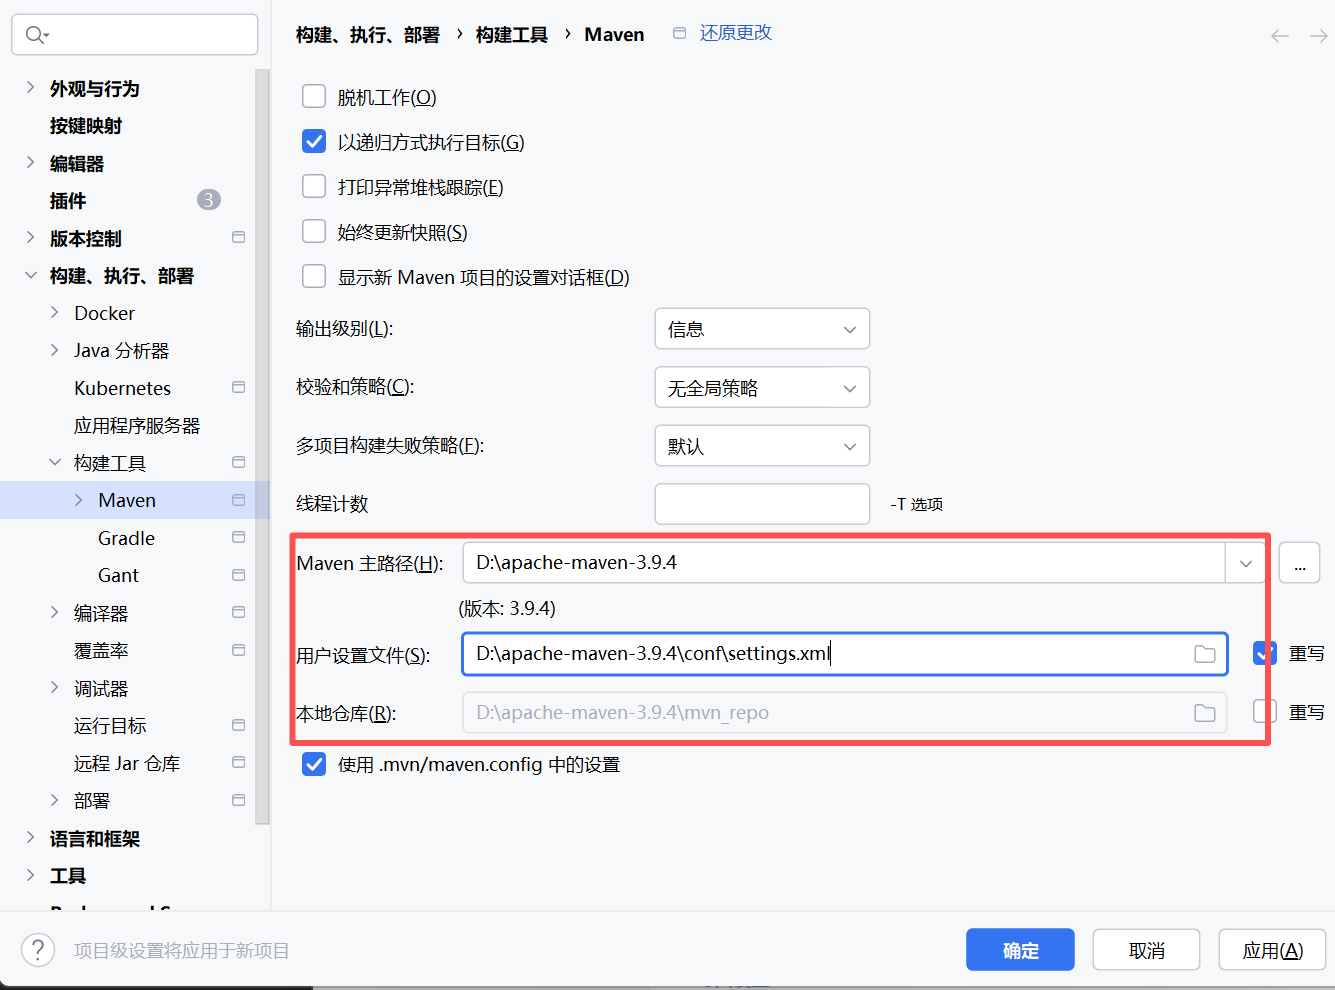Click the back navigation arrow
The height and width of the screenshot is (990, 1335).
(1280, 36)
